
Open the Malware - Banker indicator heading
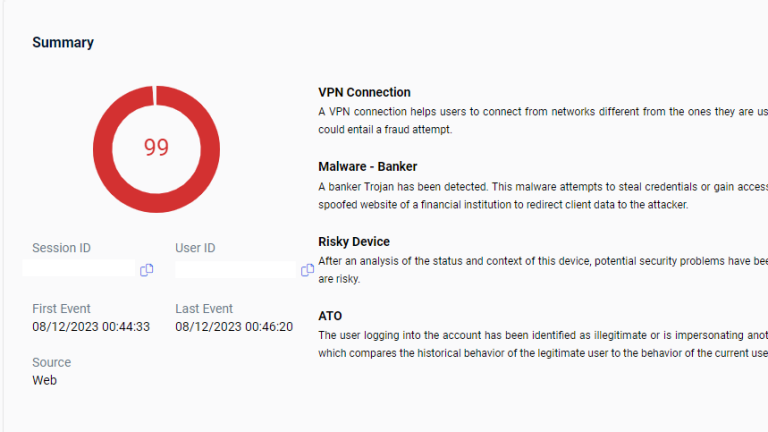pyautogui.click(x=367, y=167)
